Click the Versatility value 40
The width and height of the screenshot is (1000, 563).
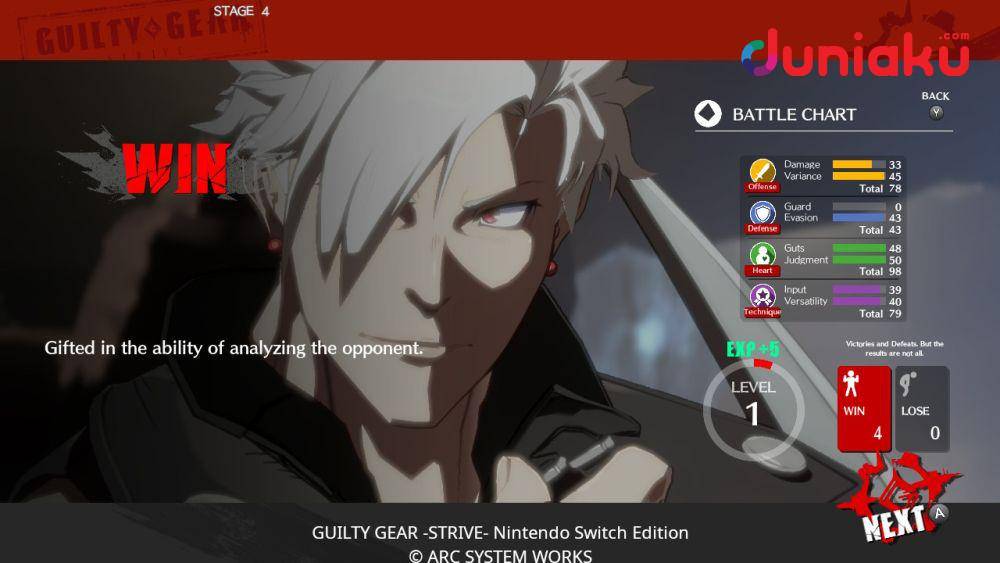(x=895, y=302)
